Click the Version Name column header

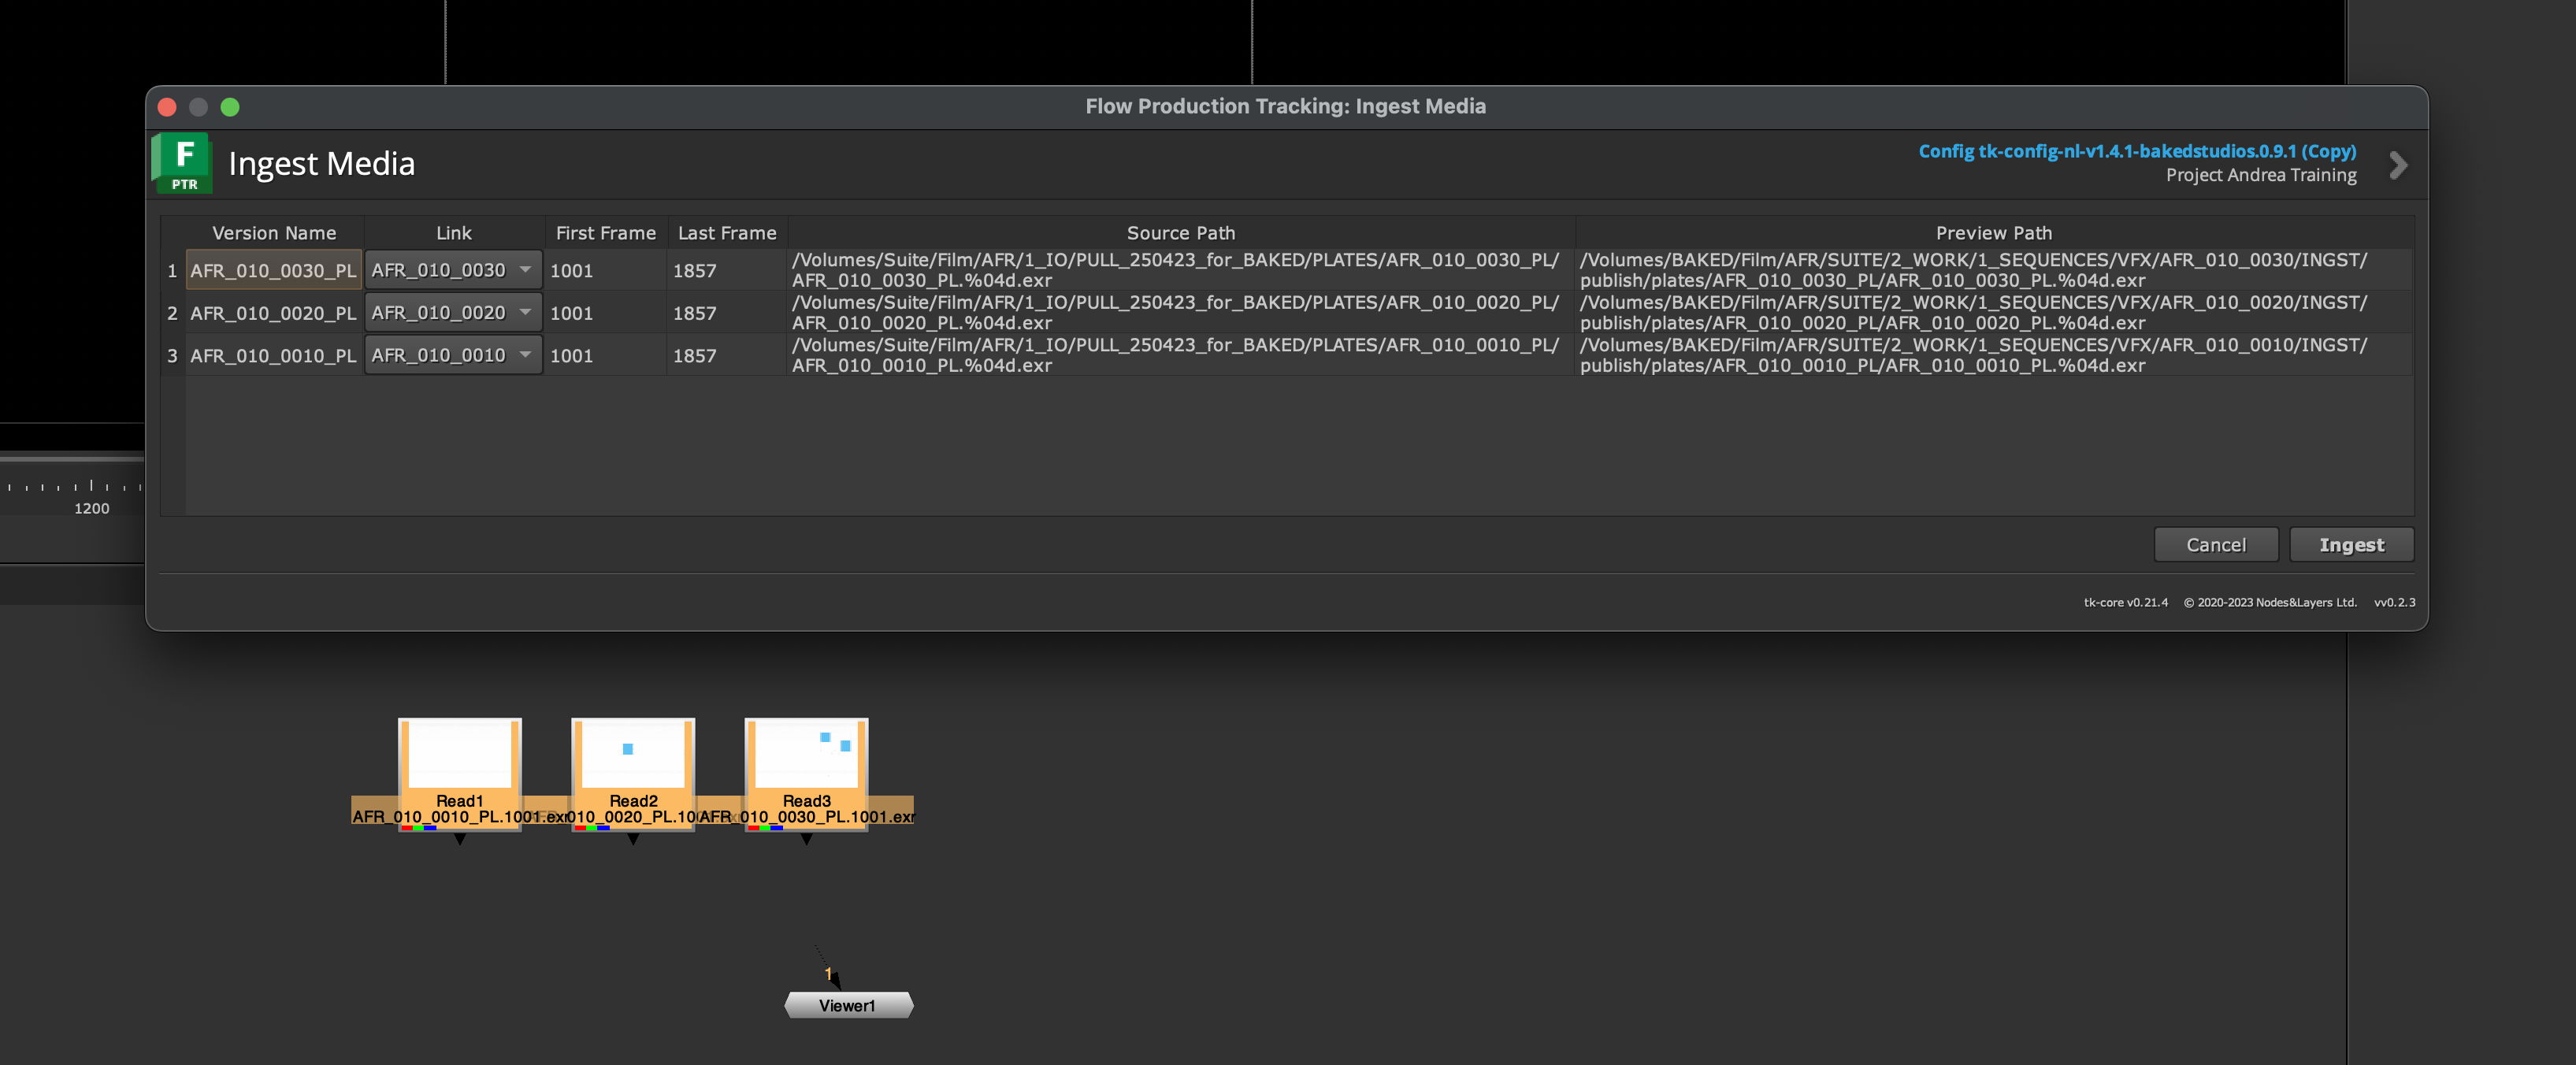coord(274,233)
